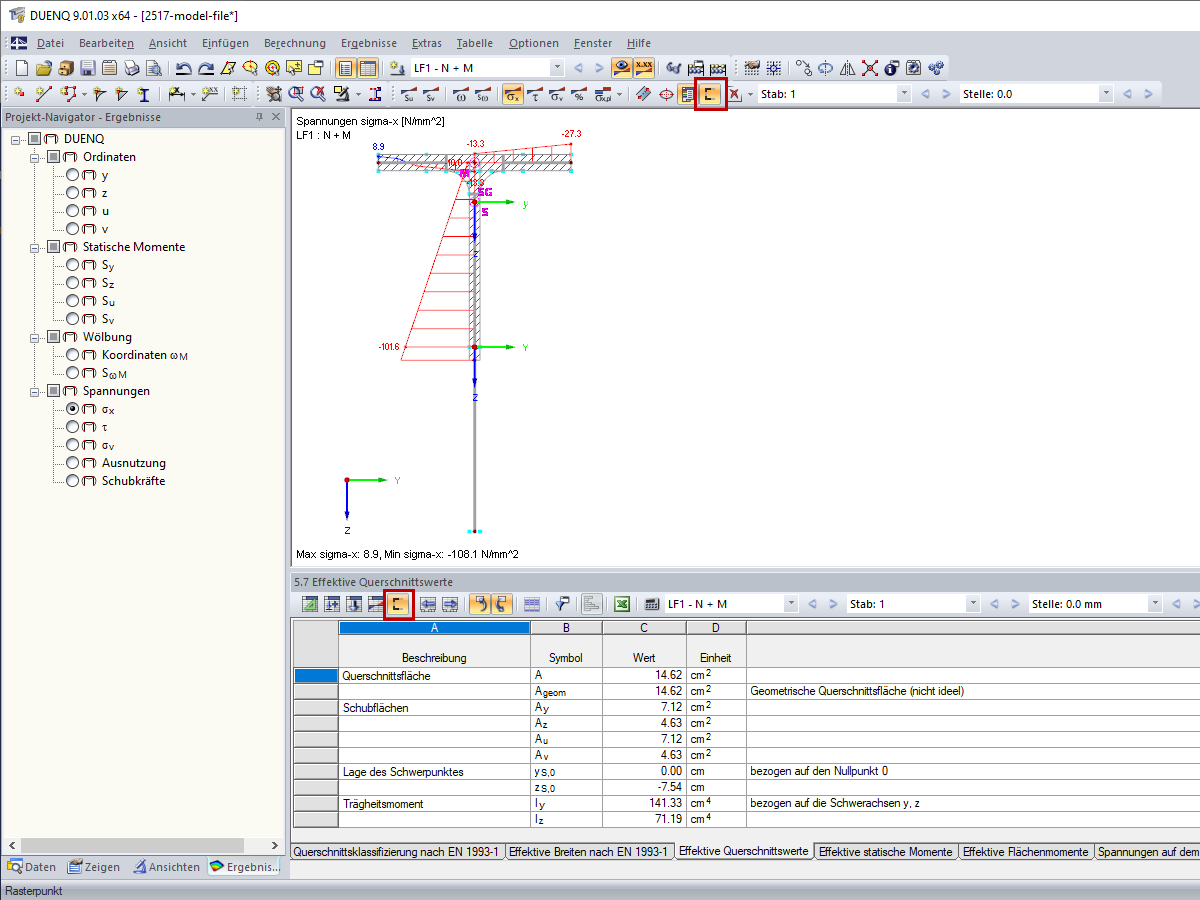Image resolution: width=1200 pixels, height=900 pixels.
Task: Toggle display of result values (x.xx icon)
Action: [x=645, y=68]
